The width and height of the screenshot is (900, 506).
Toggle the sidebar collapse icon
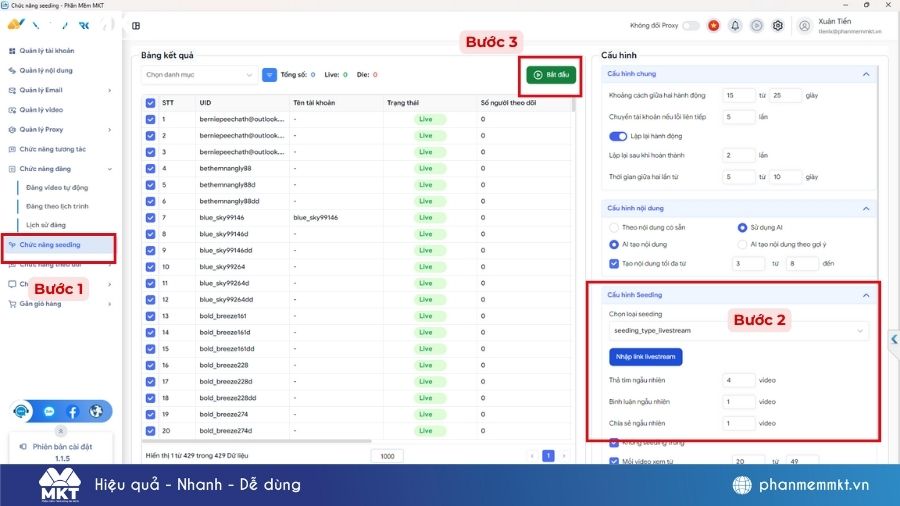point(136,26)
